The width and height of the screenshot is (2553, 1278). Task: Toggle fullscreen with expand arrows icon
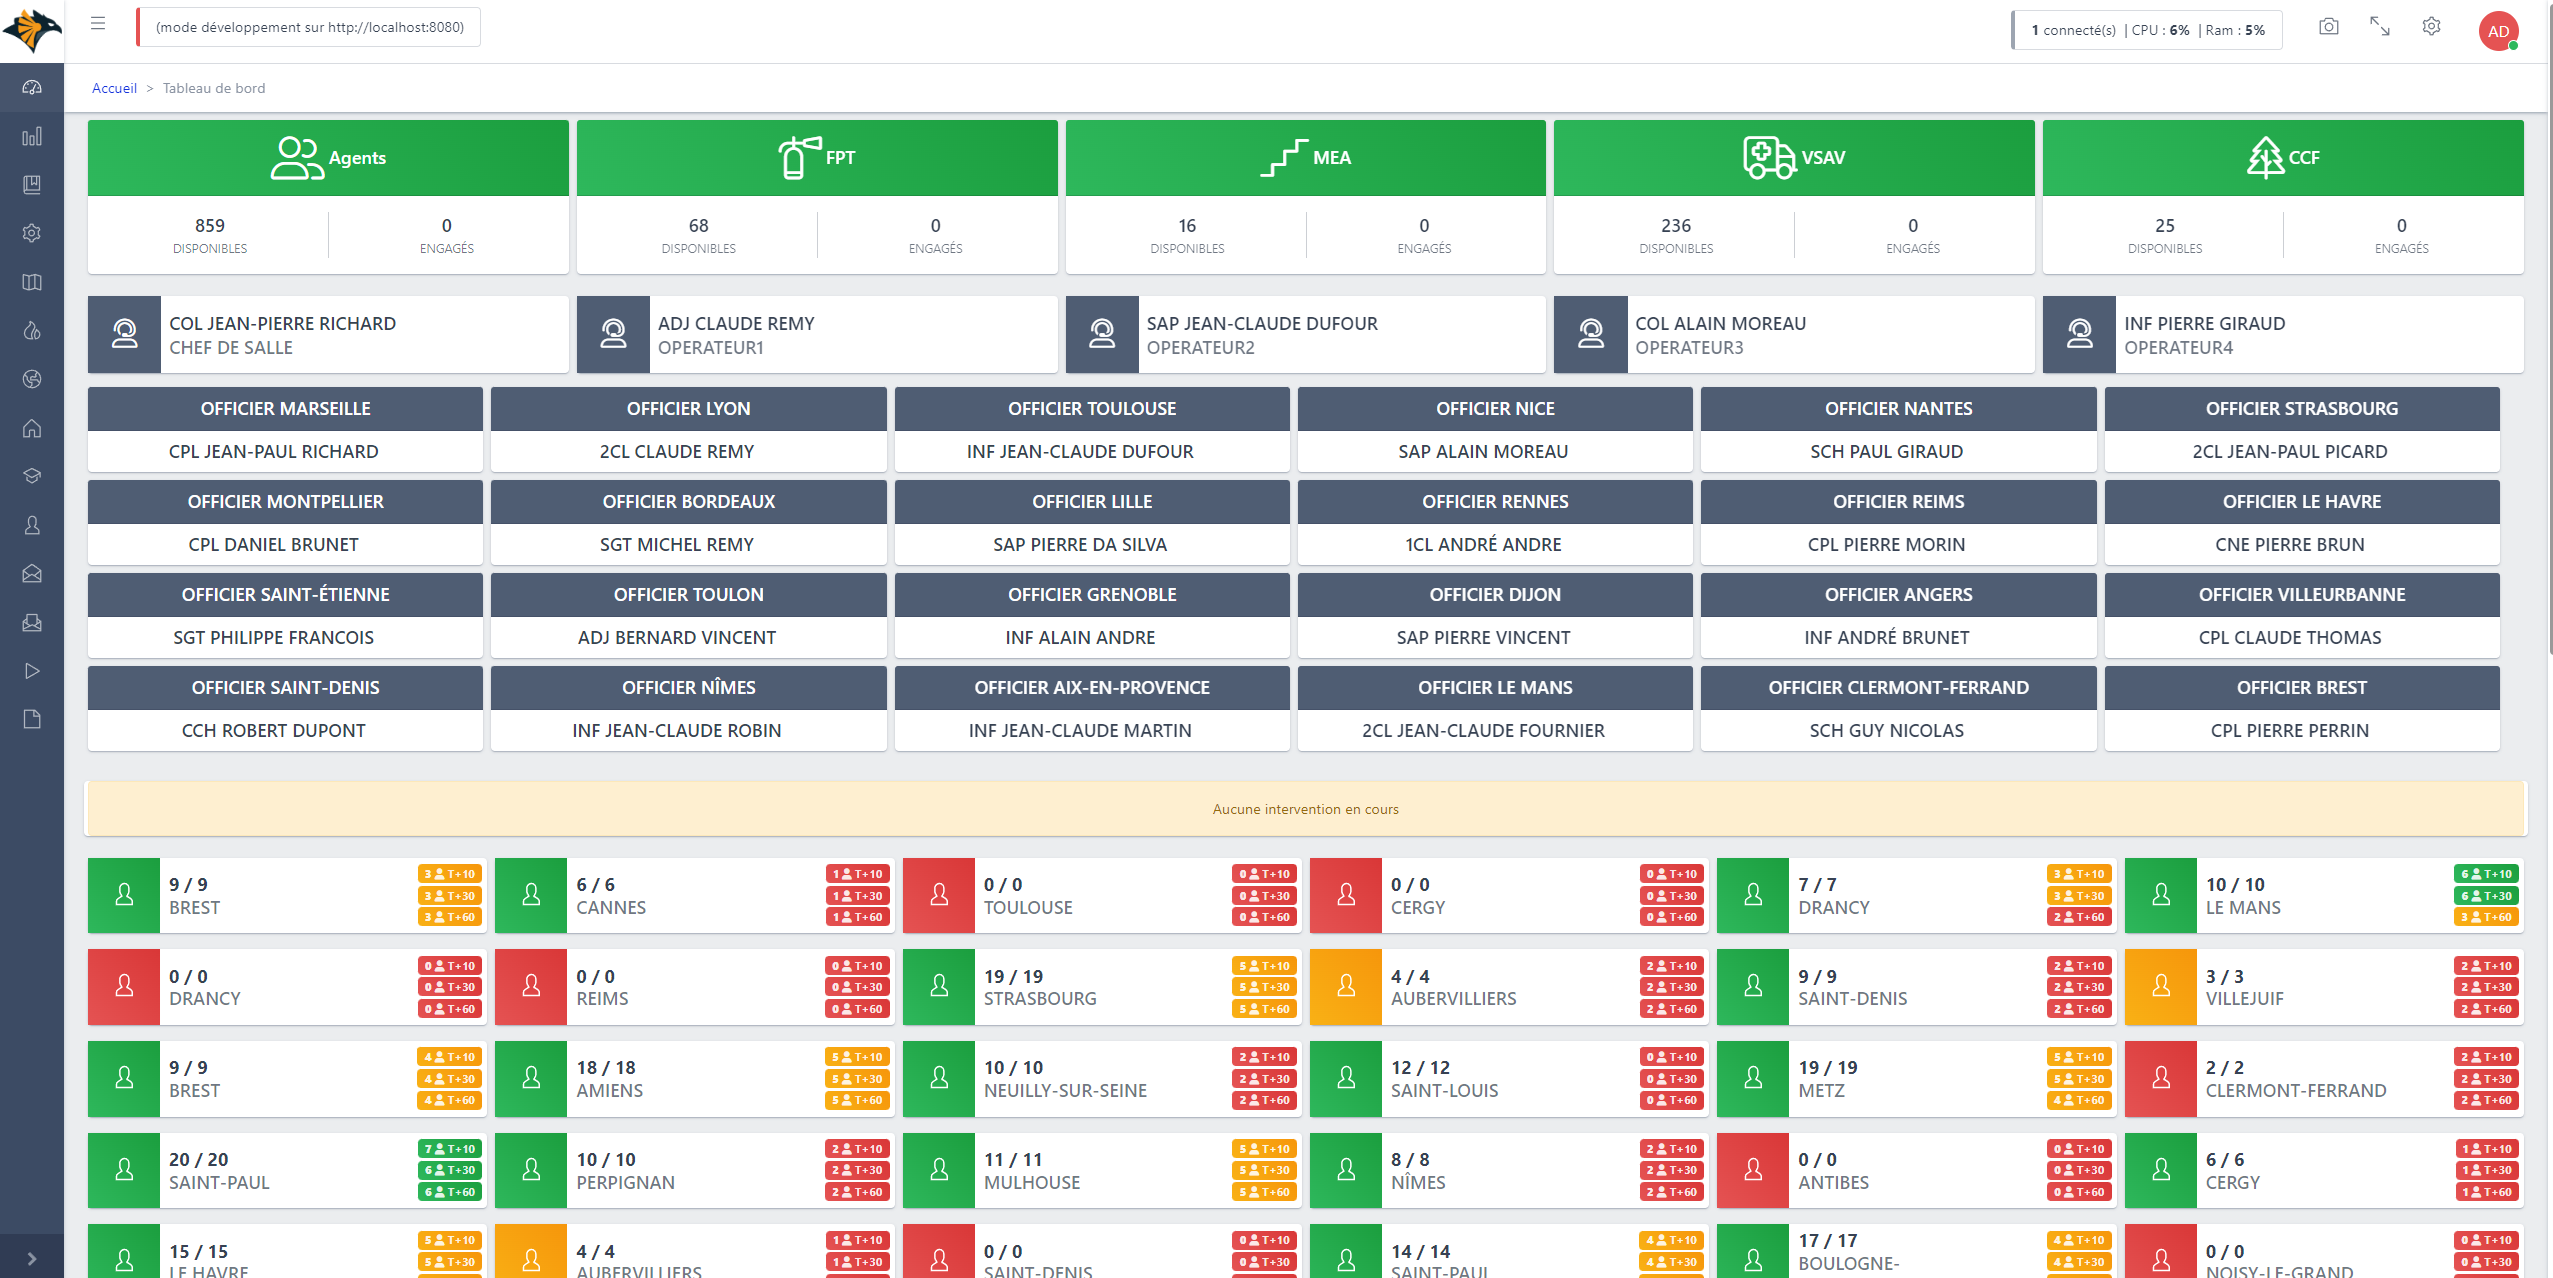coord(2380,27)
